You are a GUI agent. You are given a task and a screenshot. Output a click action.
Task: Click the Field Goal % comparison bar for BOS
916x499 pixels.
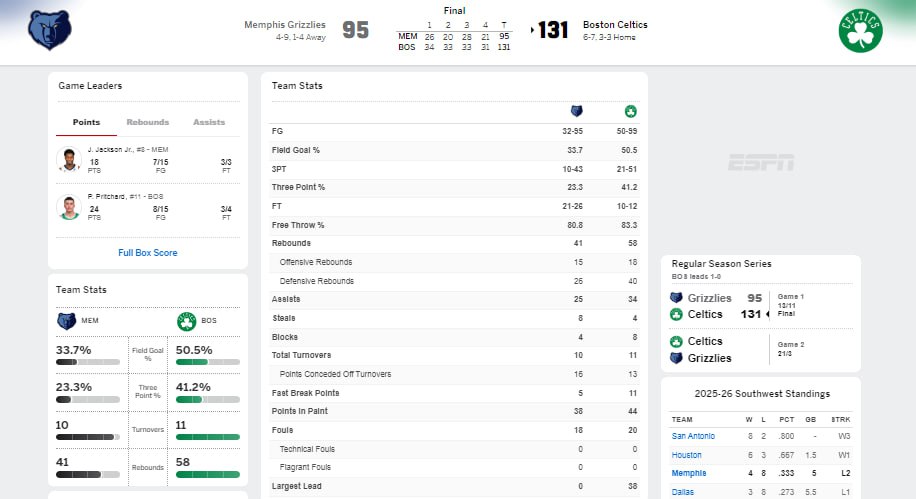(208, 361)
